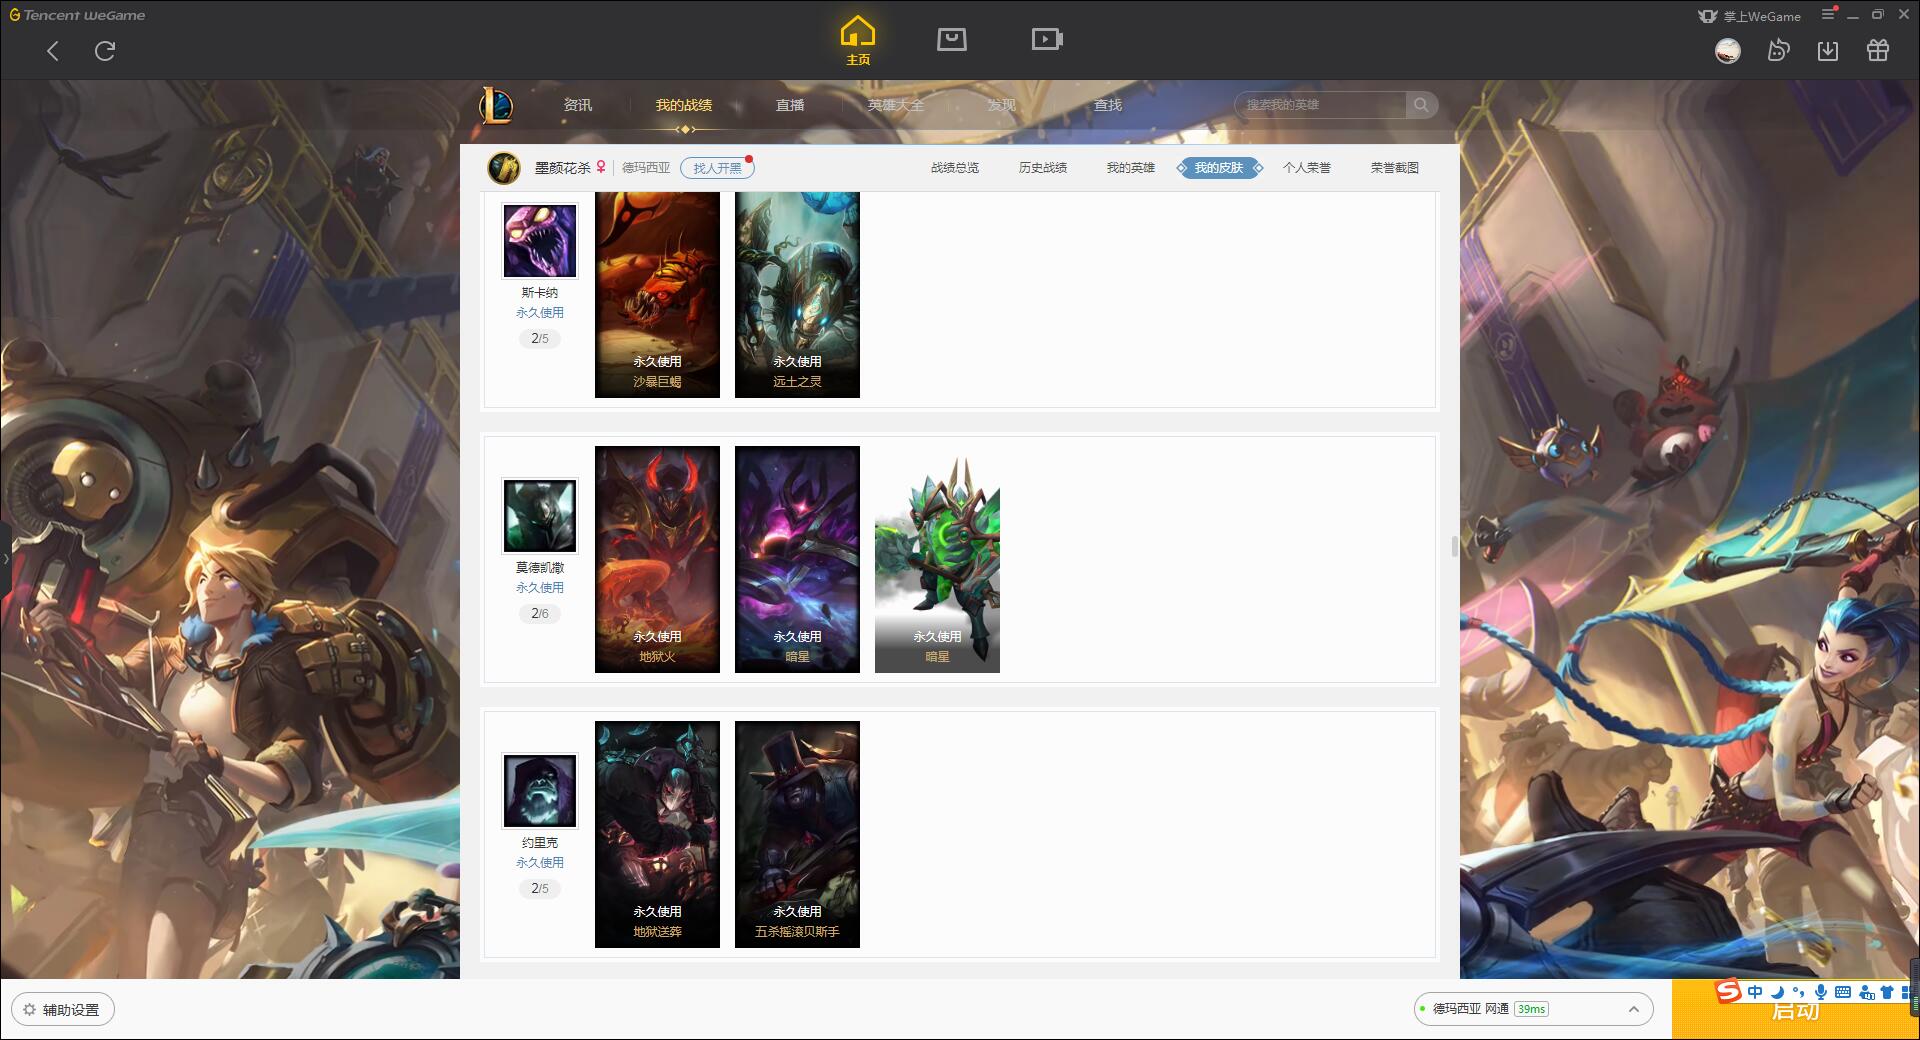Open the Sogou toolbox grid icon

pyautogui.click(x=1908, y=992)
